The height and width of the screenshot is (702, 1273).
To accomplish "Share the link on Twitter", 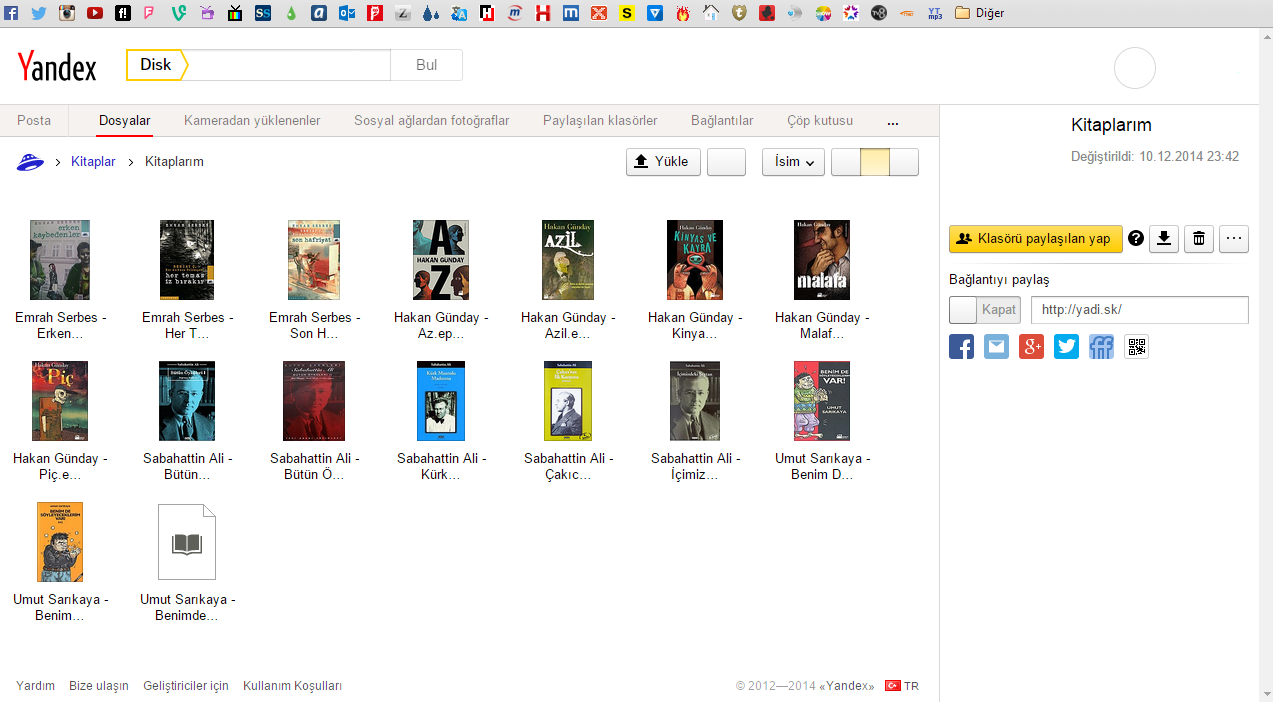I will point(1066,347).
